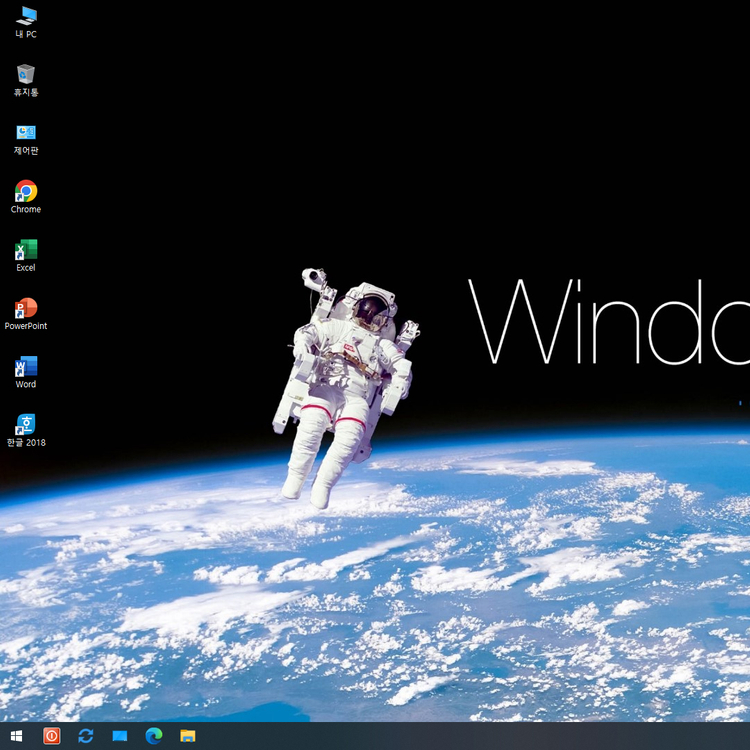Open File Explorer from the taskbar
This screenshot has width=750, height=750.
click(x=187, y=736)
